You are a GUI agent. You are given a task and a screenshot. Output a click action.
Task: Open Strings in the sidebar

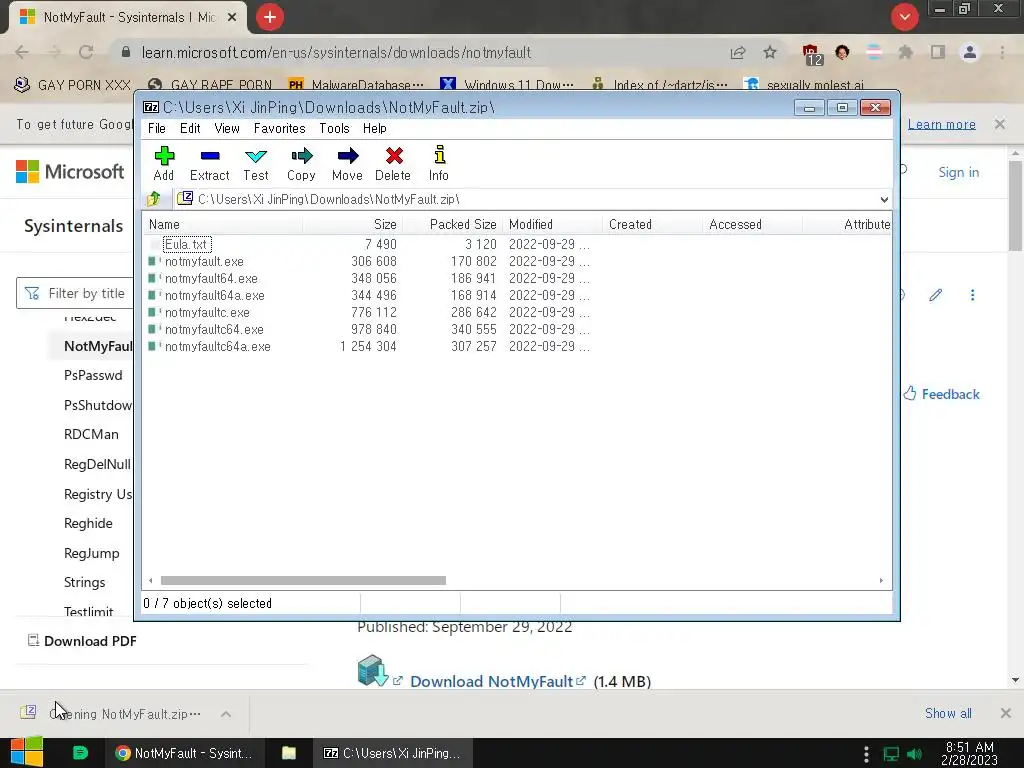point(84,582)
